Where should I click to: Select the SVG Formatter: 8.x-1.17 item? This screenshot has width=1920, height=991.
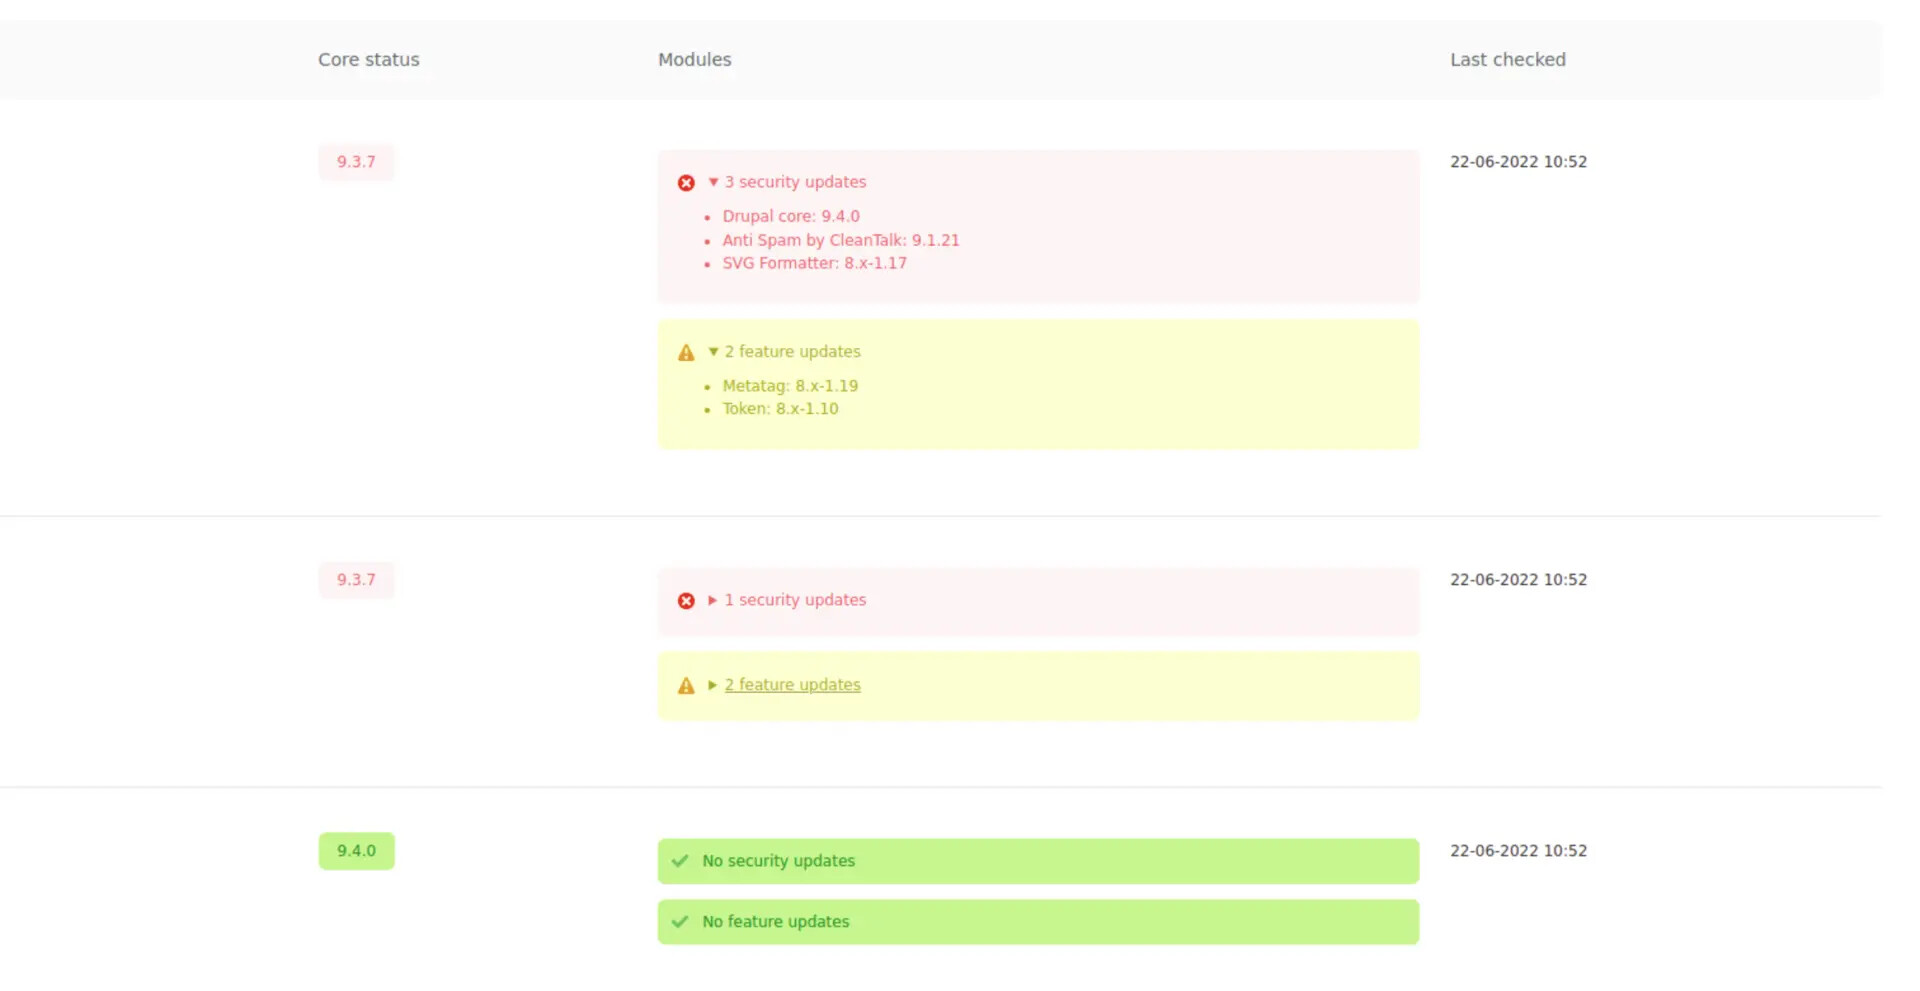(x=815, y=263)
